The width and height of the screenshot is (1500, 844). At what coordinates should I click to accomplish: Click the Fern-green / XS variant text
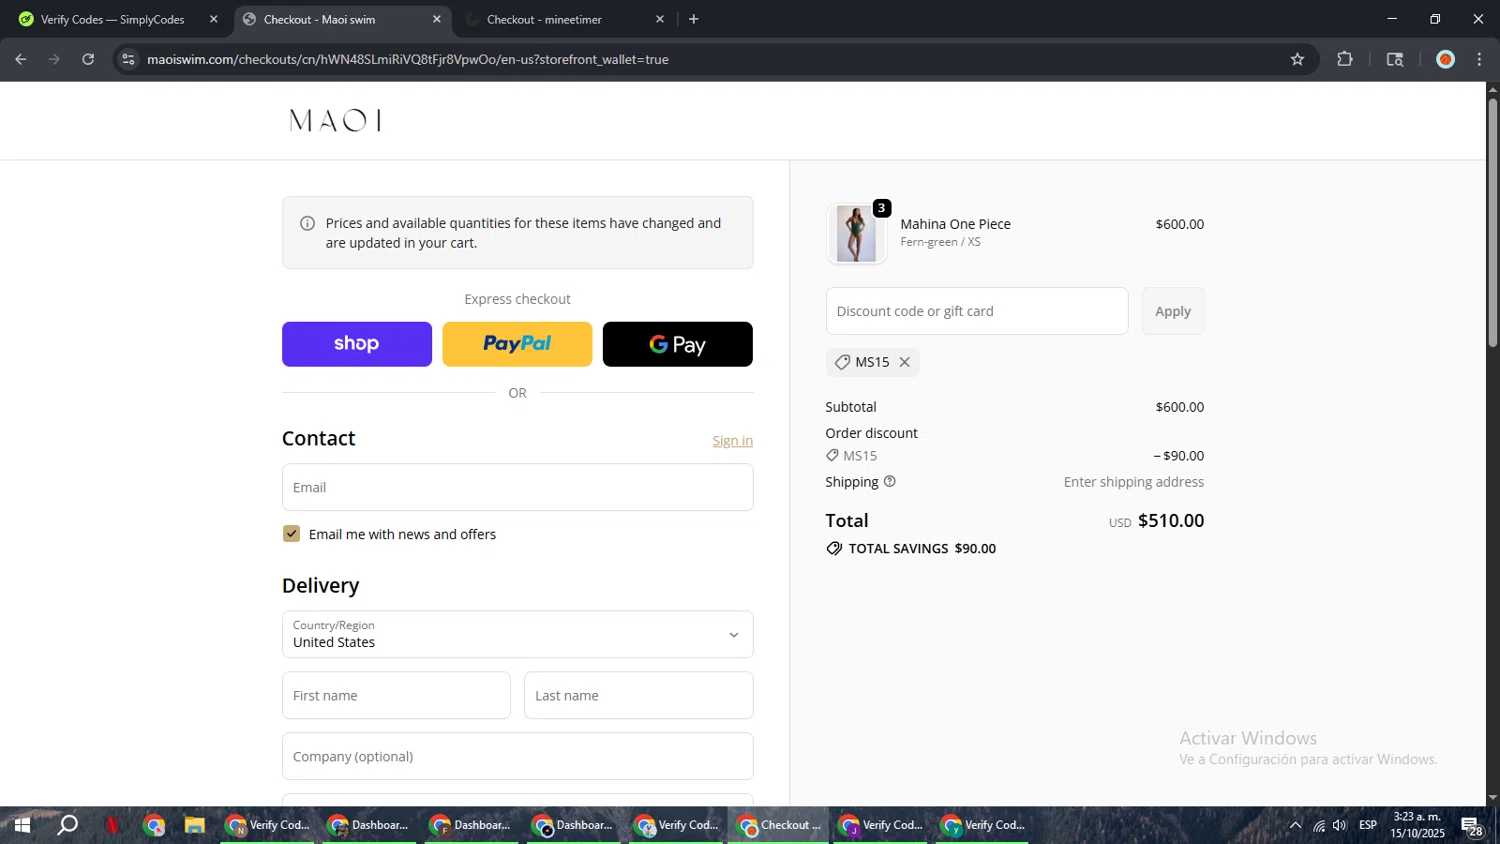(x=940, y=242)
